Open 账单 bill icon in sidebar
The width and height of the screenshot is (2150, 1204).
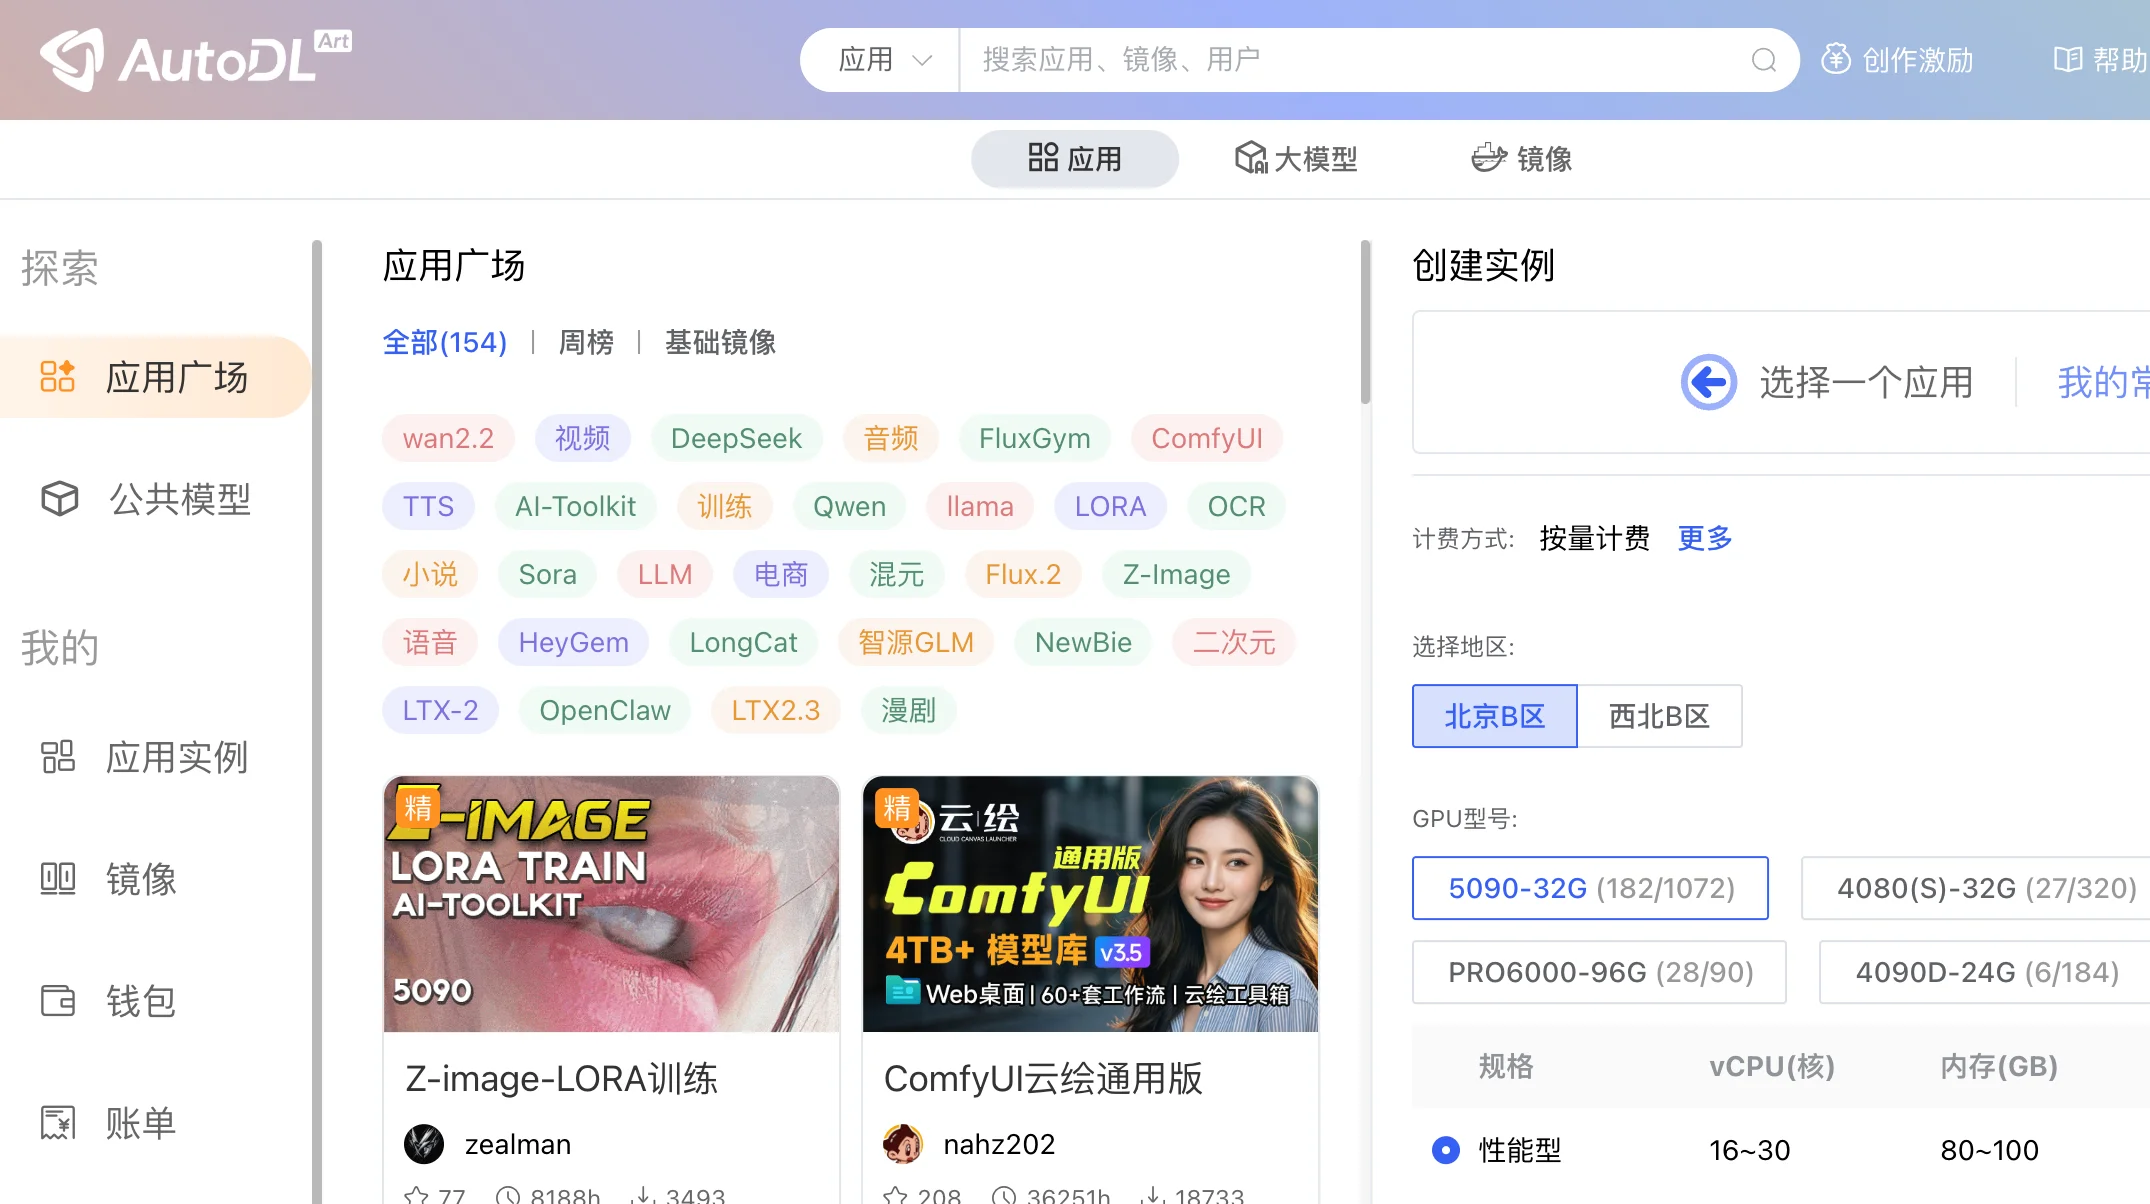58,1122
